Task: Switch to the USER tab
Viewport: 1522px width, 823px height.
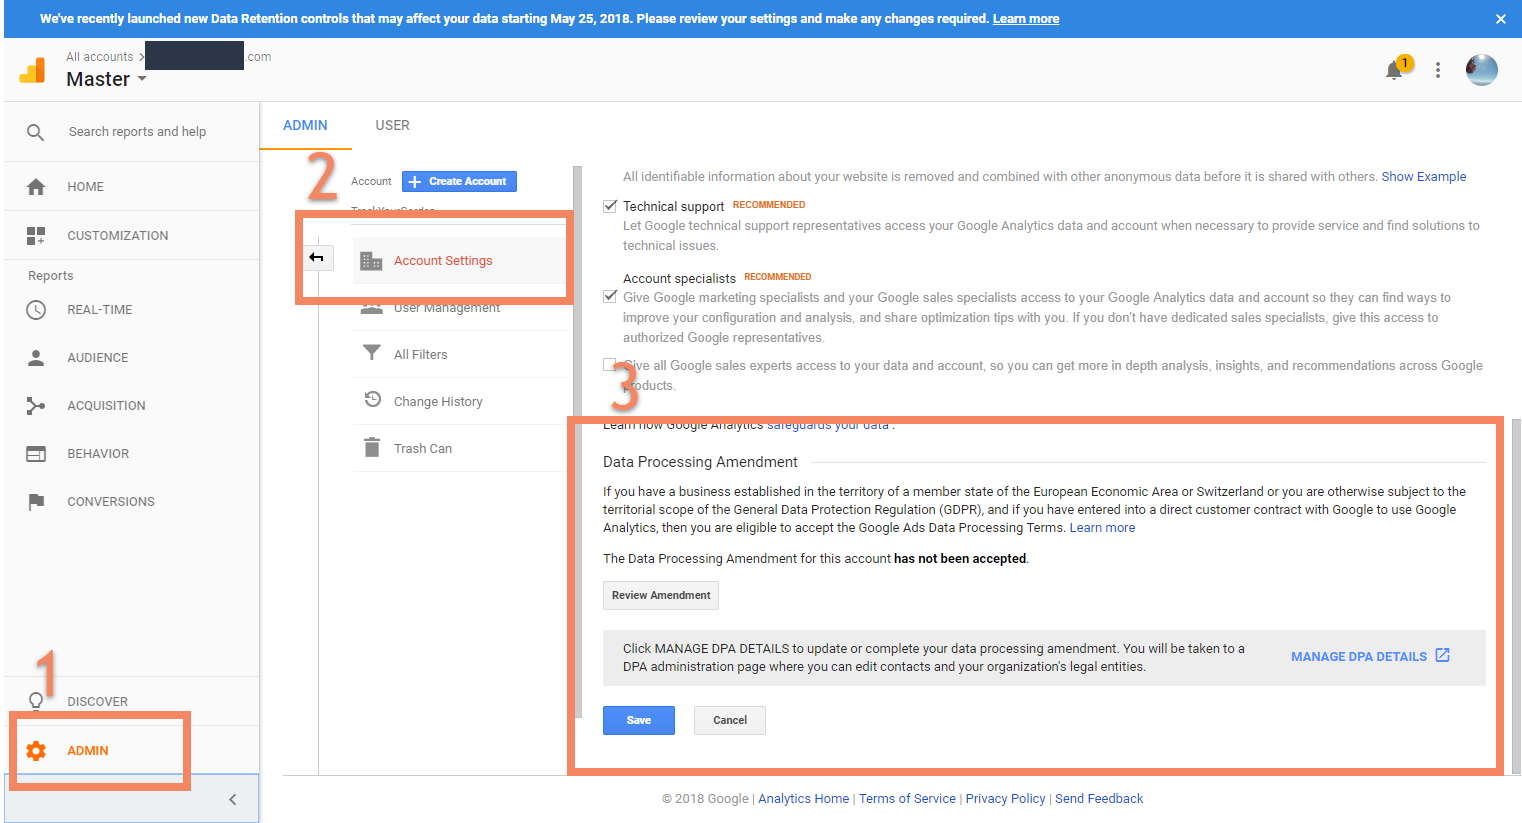Action: coord(392,125)
